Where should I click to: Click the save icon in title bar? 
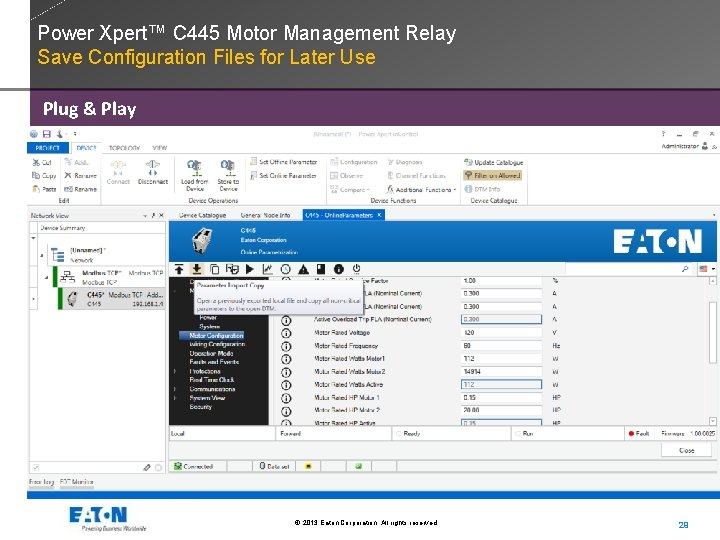pos(47,134)
